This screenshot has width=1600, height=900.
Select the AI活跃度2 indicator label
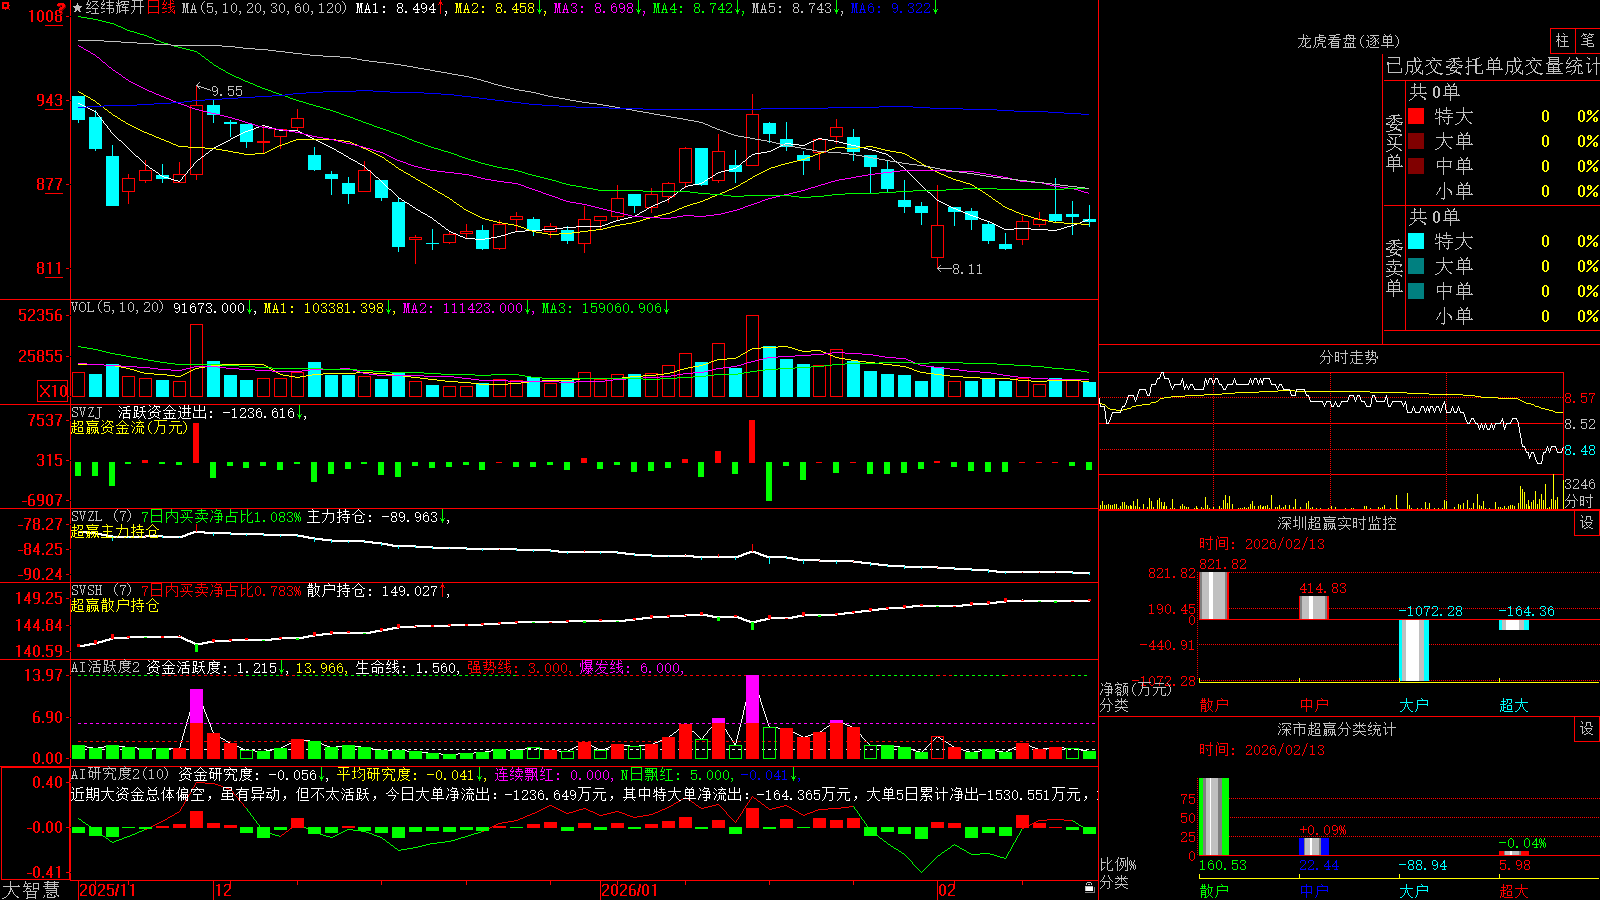point(105,668)
